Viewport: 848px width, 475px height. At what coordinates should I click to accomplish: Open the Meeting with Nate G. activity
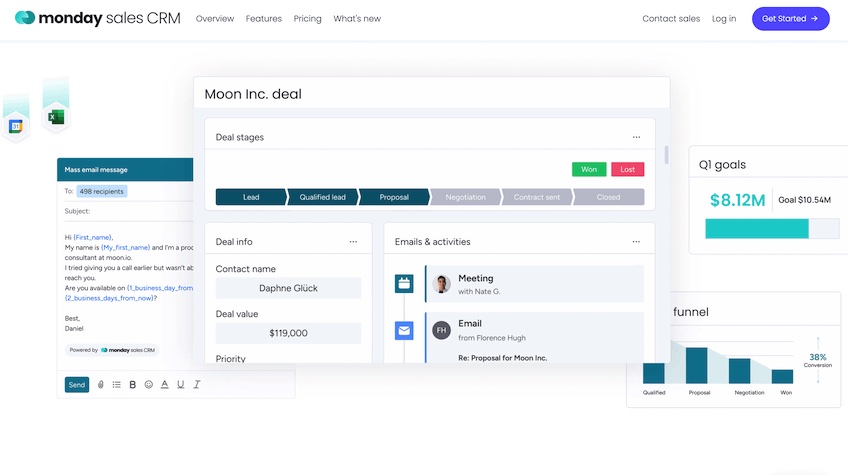tap(534, 283)
